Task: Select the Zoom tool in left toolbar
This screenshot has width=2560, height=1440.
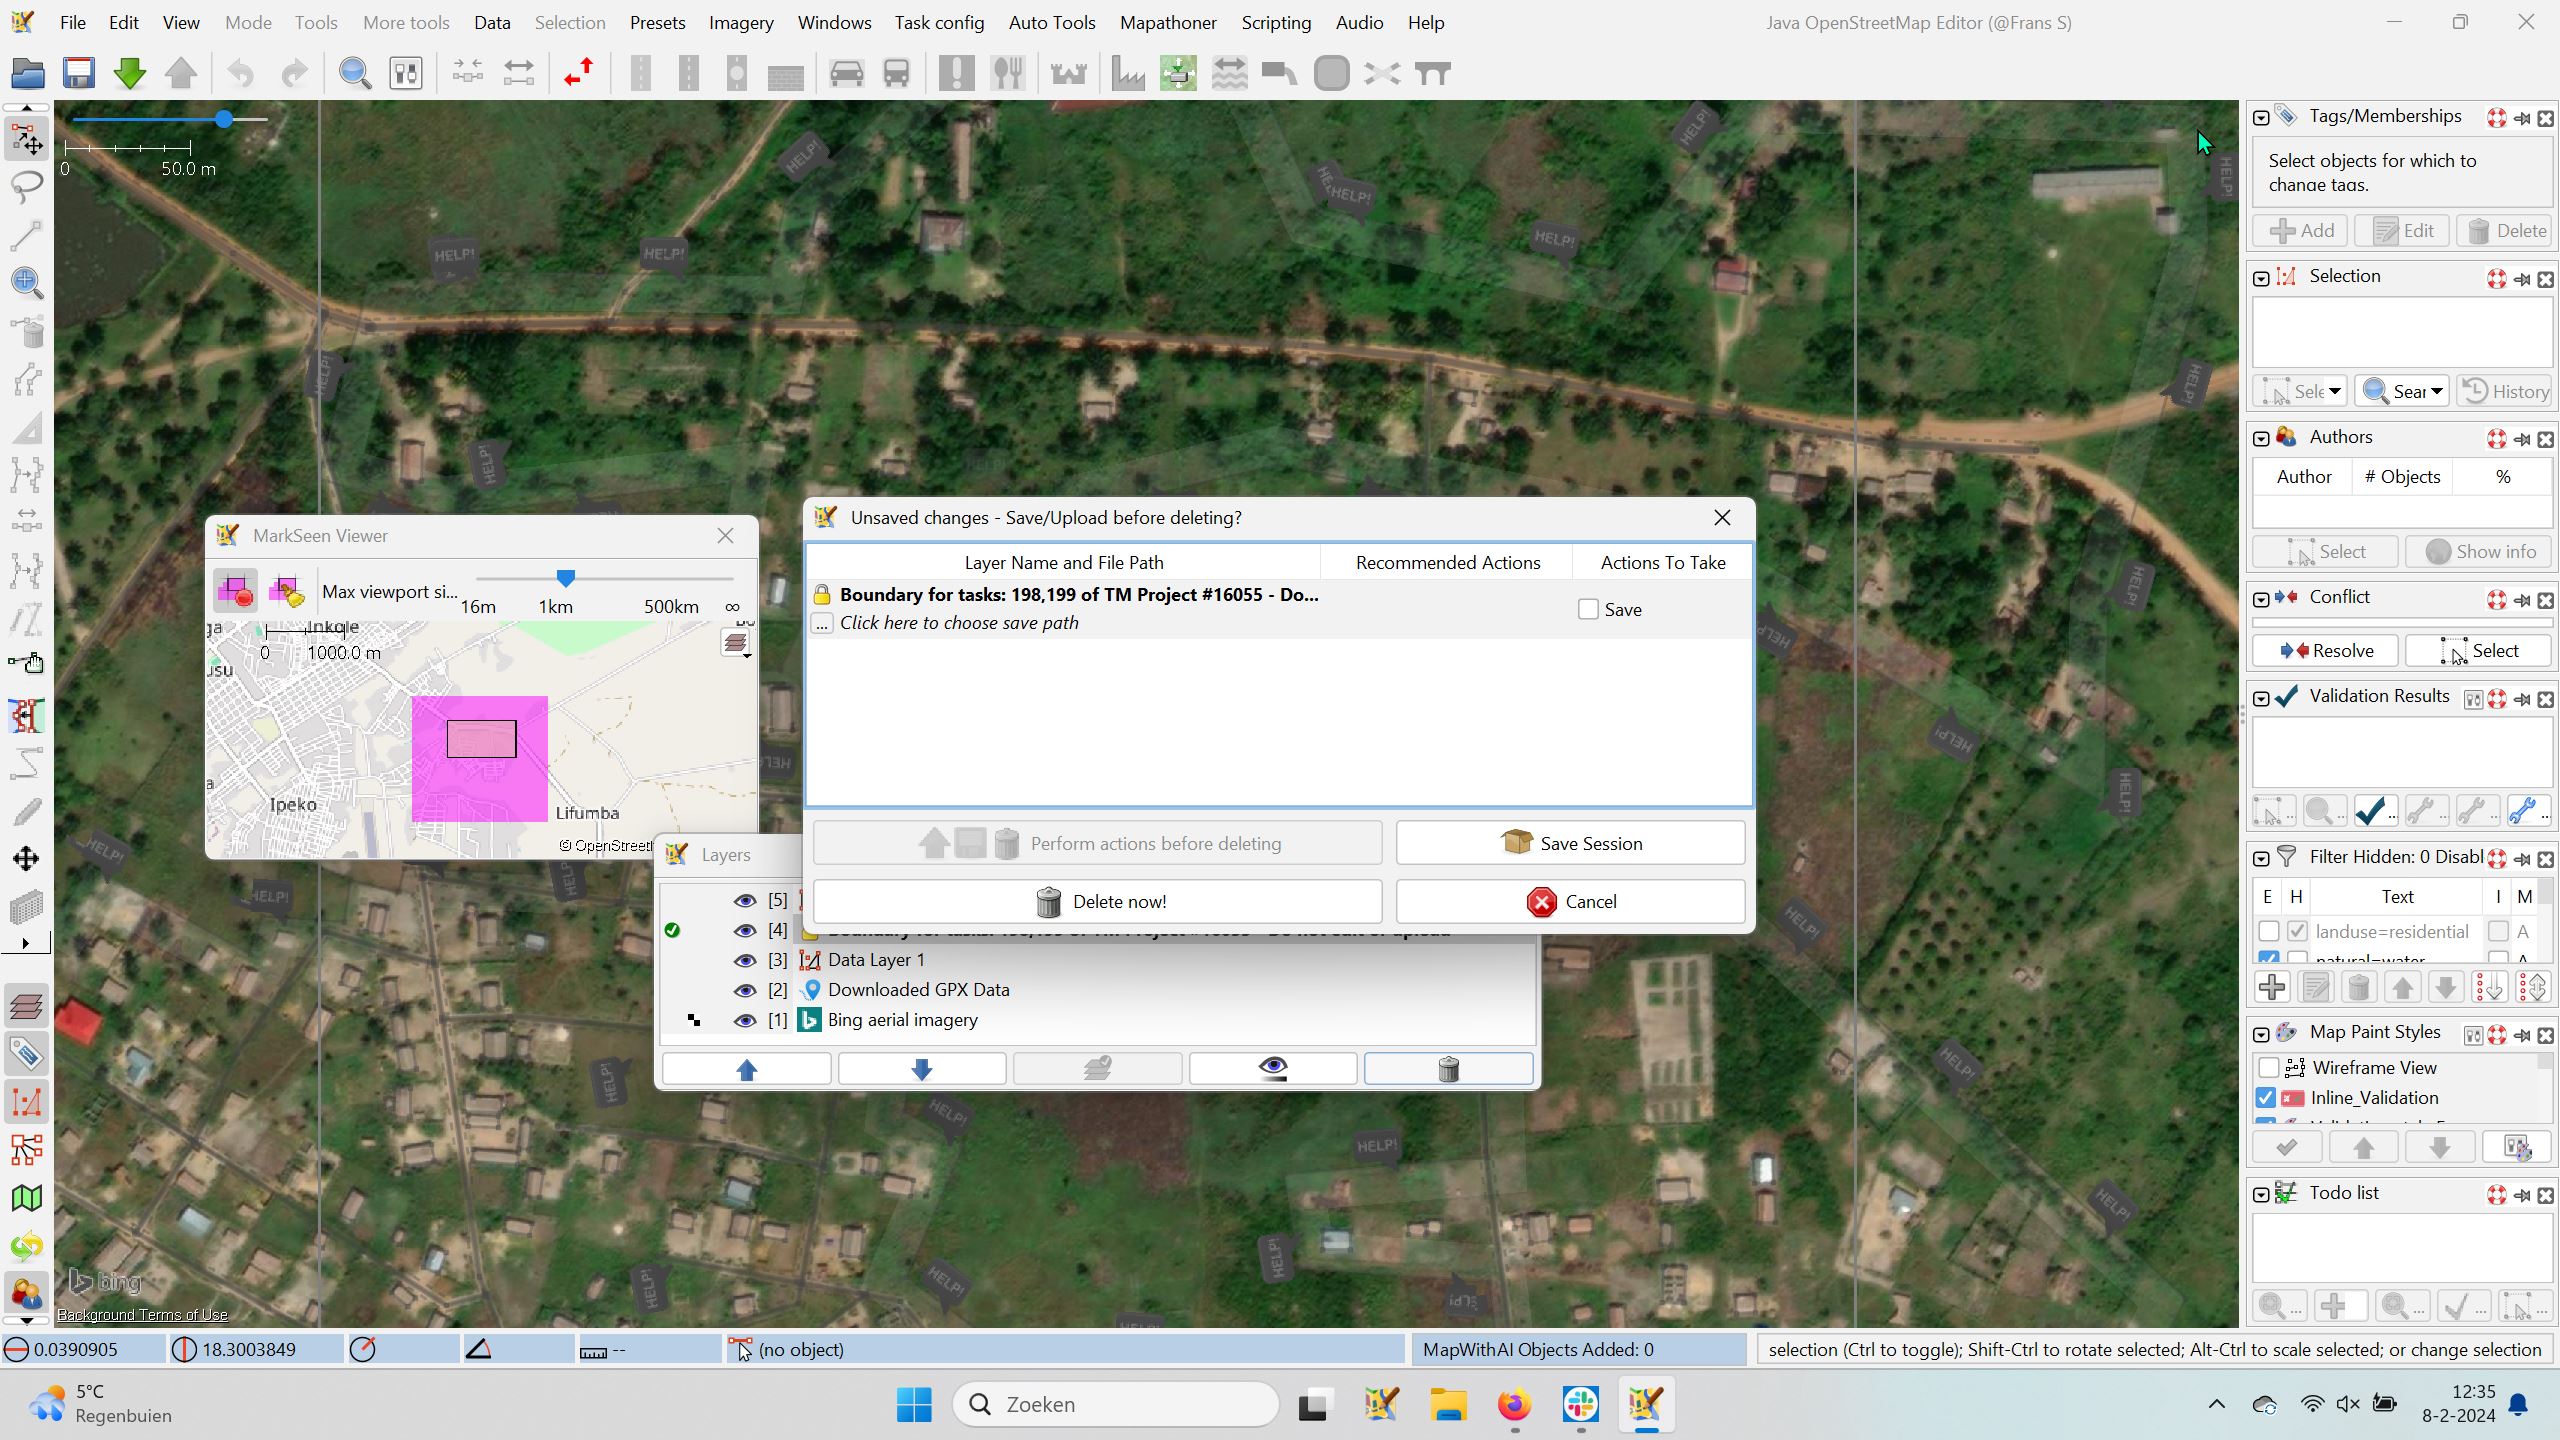Action: pyautogui.click(x=27, y=282)
